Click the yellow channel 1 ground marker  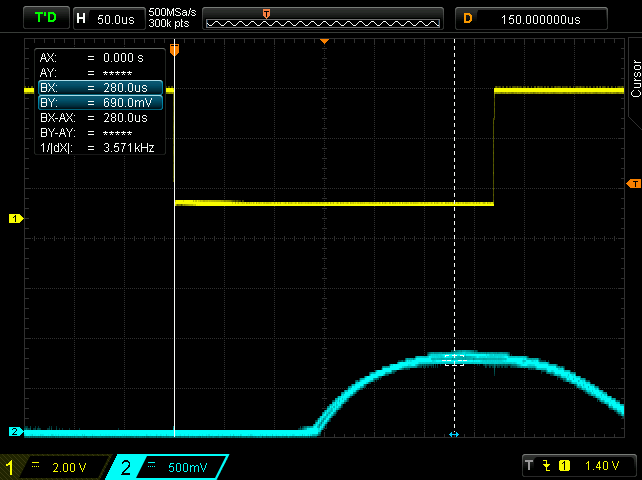[x=15, y=217]
